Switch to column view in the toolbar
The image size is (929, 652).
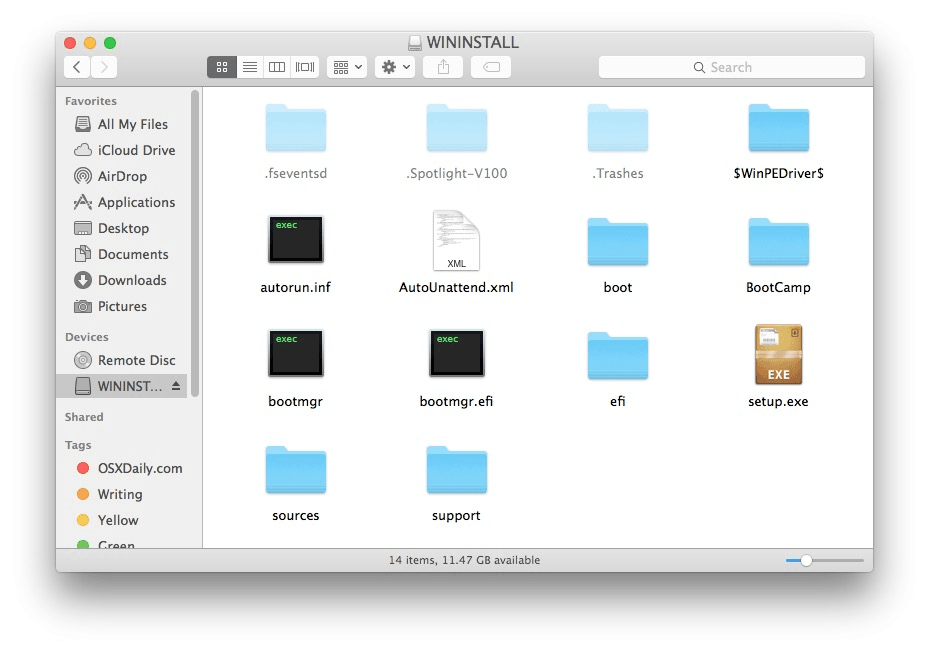click(277, 67)
